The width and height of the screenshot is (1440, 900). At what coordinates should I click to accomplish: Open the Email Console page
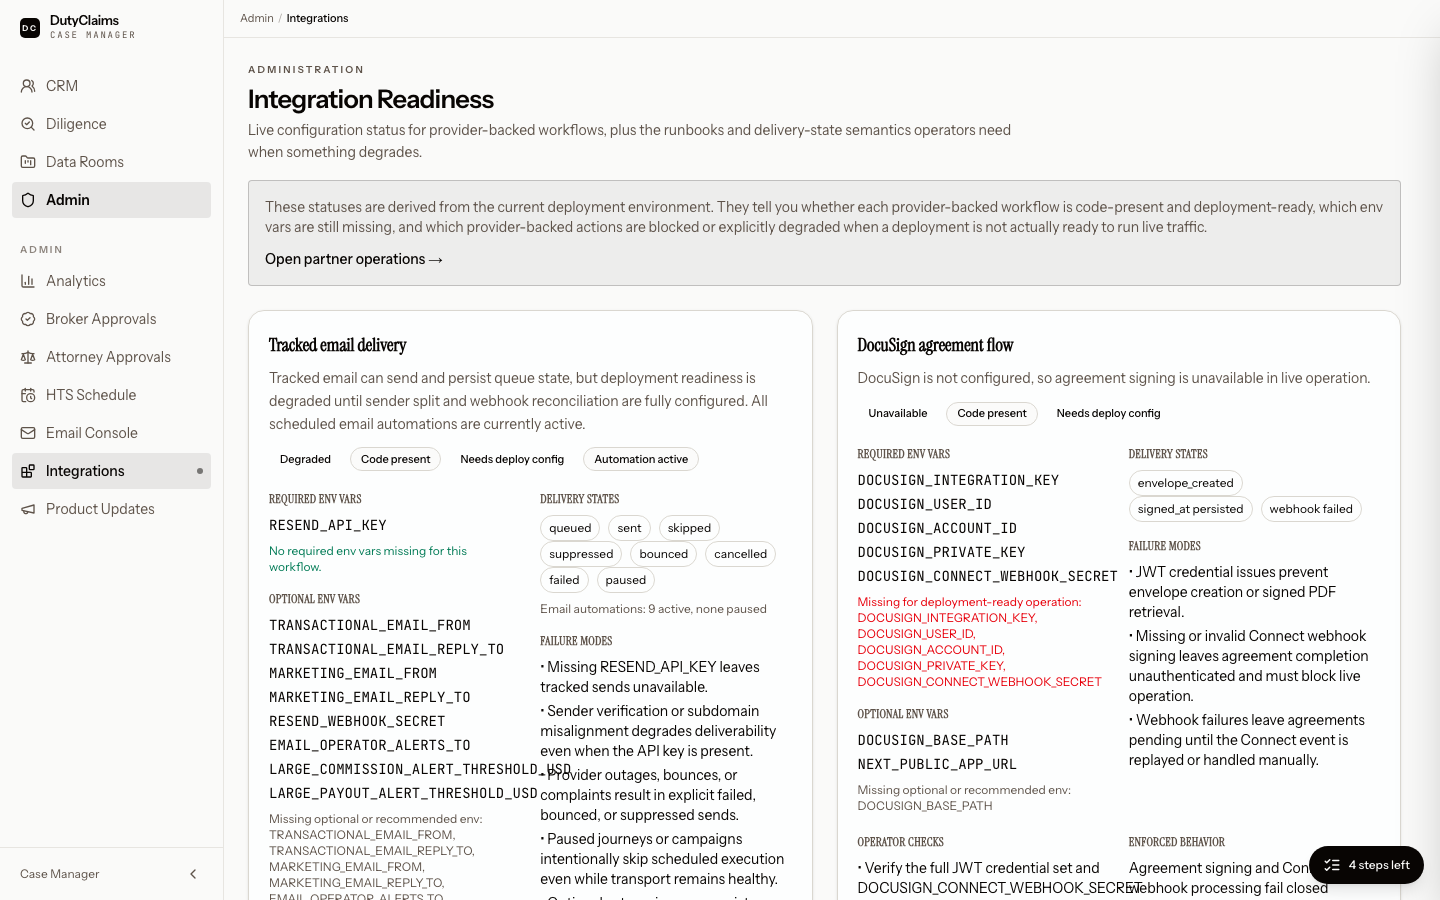coord(111,433)
